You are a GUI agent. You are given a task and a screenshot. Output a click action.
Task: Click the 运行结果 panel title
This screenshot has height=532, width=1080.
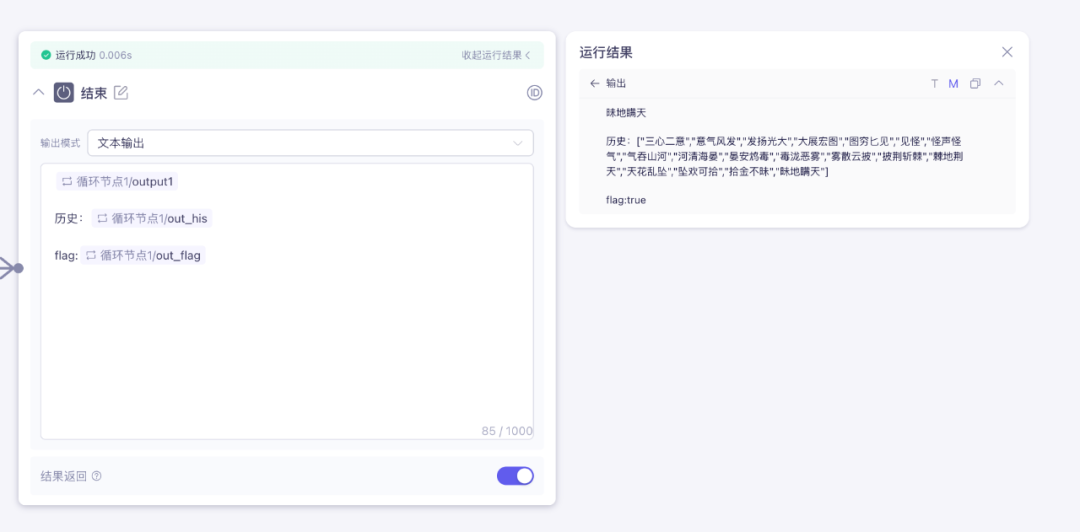click(605, 52)
